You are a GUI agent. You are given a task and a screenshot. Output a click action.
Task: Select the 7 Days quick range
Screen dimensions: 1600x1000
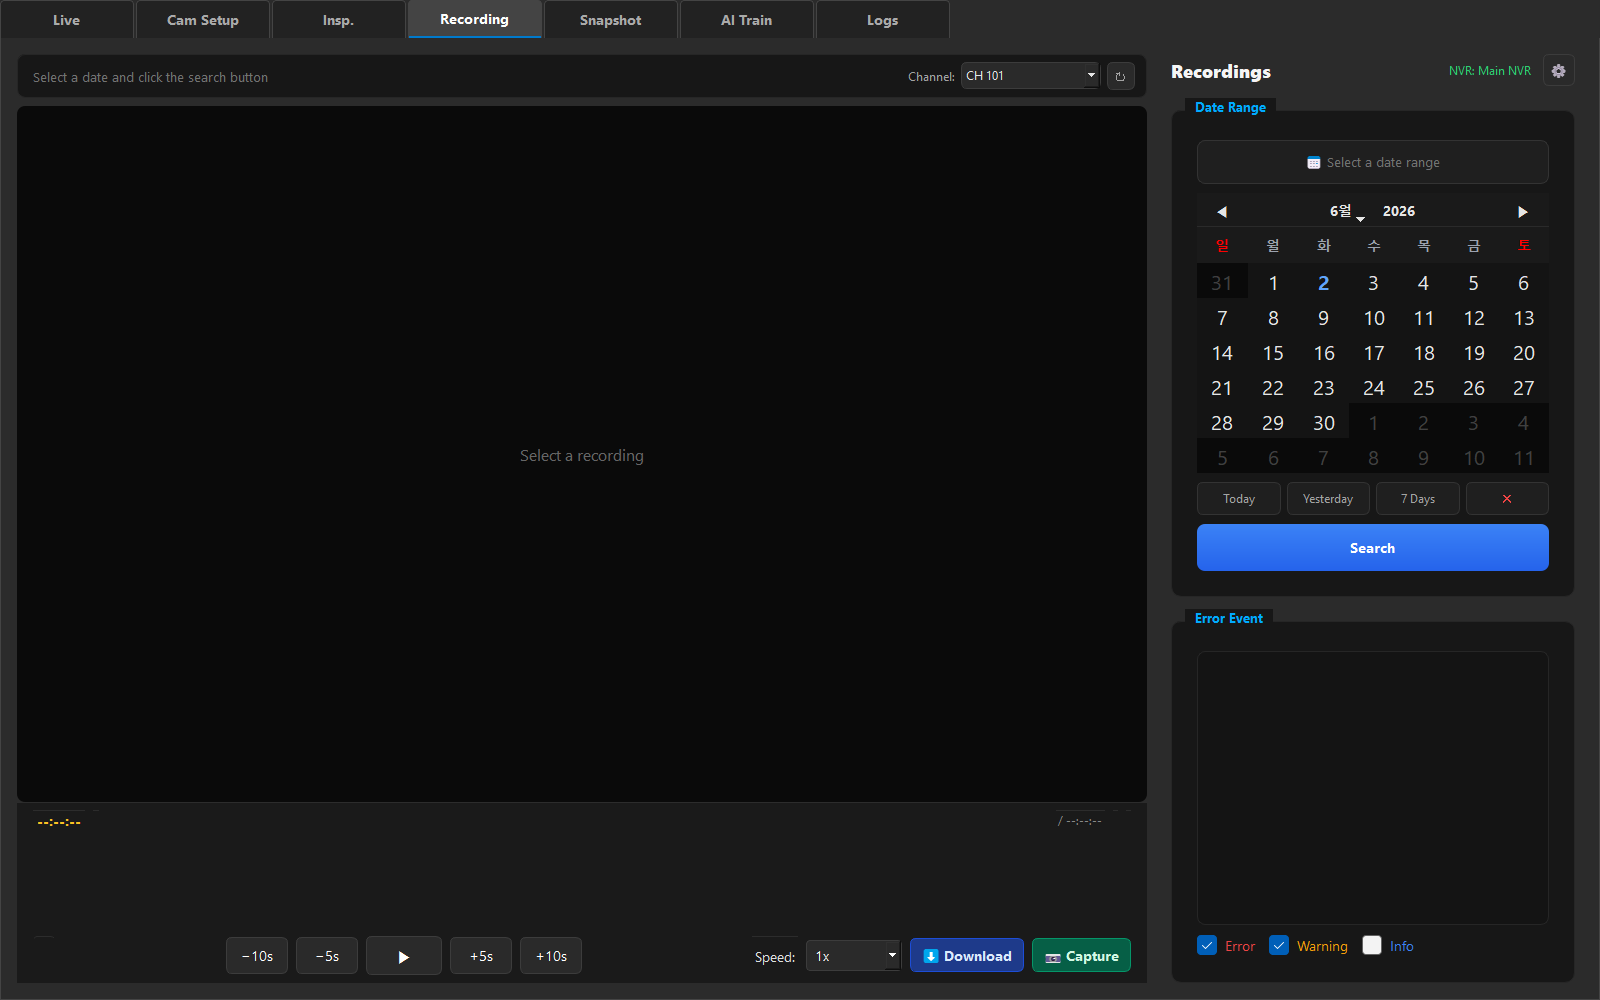click(x=1417, y=499)
